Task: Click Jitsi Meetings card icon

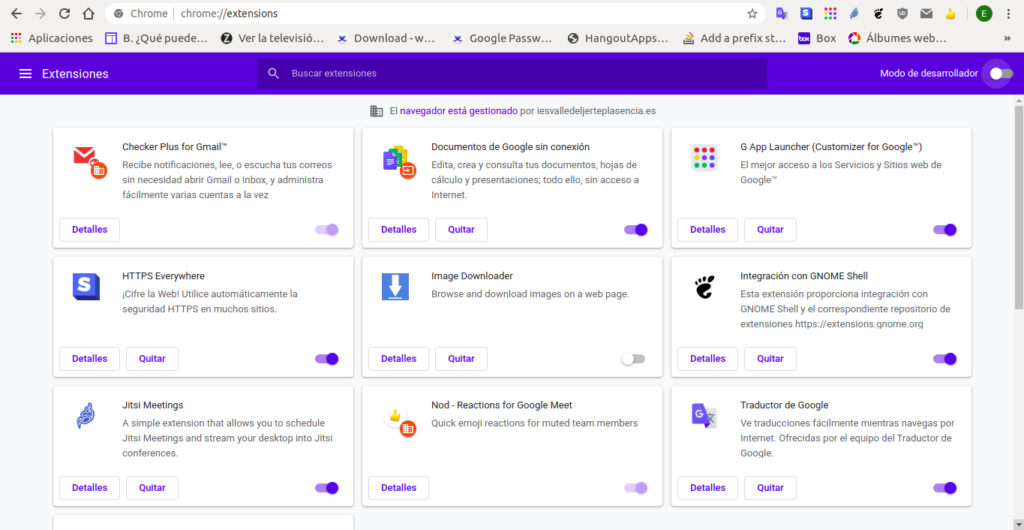Action: [x=86, y=416]
